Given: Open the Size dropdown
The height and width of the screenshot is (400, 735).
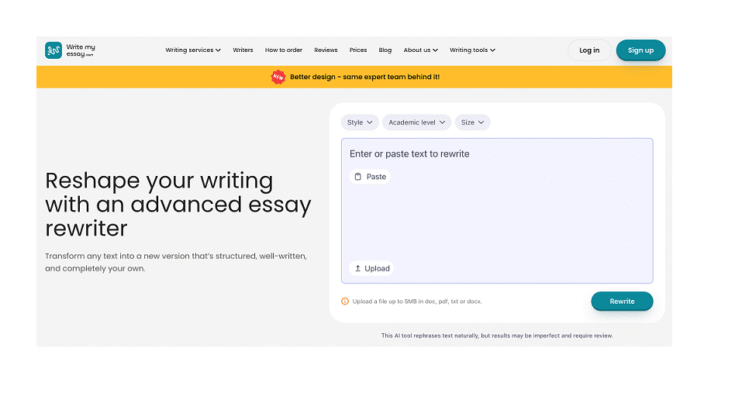Looking at the screenshot, I should click(472, 122).
